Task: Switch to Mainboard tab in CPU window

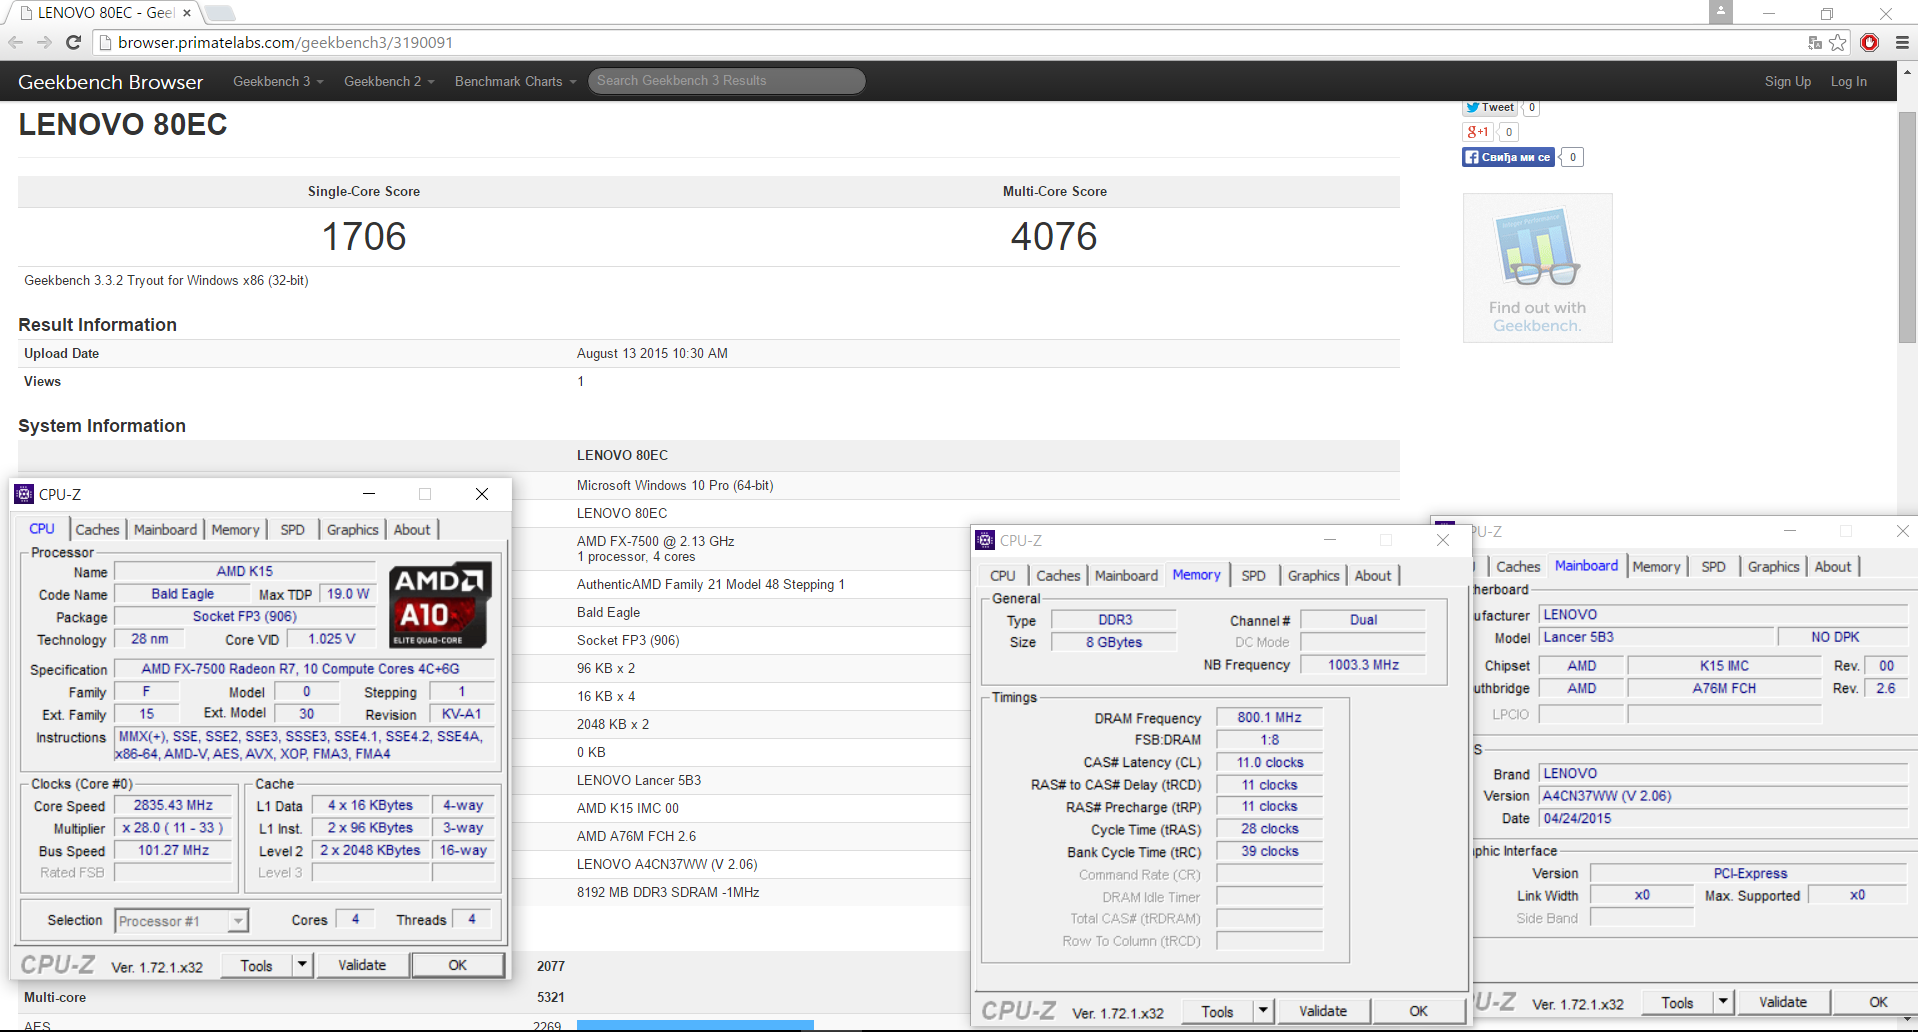Action: pyautogui.click(x=165, y=530)
